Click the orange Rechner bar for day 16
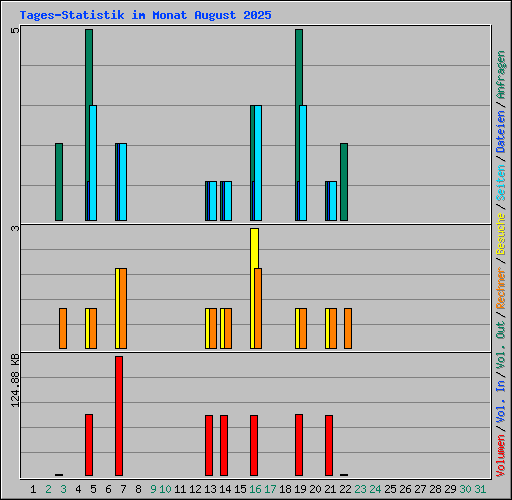This screenshot has height=500, width=512. pyautogui.click(x=258, y=308)
